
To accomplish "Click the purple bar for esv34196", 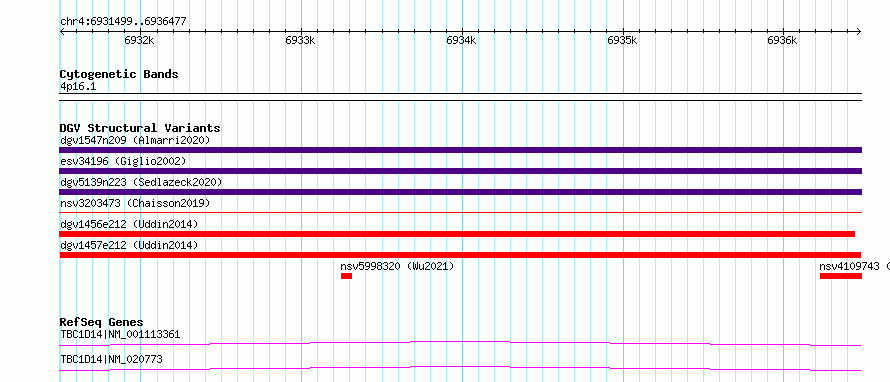I will click(x=460, y=171).
